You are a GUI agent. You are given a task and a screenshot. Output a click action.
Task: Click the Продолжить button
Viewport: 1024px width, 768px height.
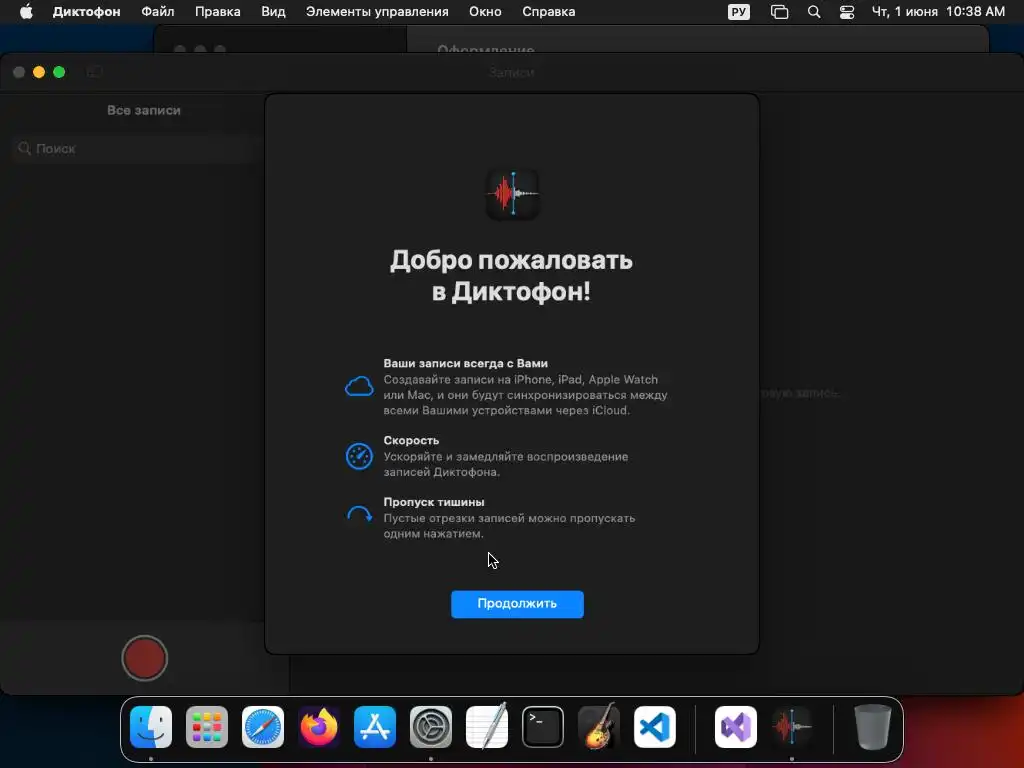[x=517, y=604]
